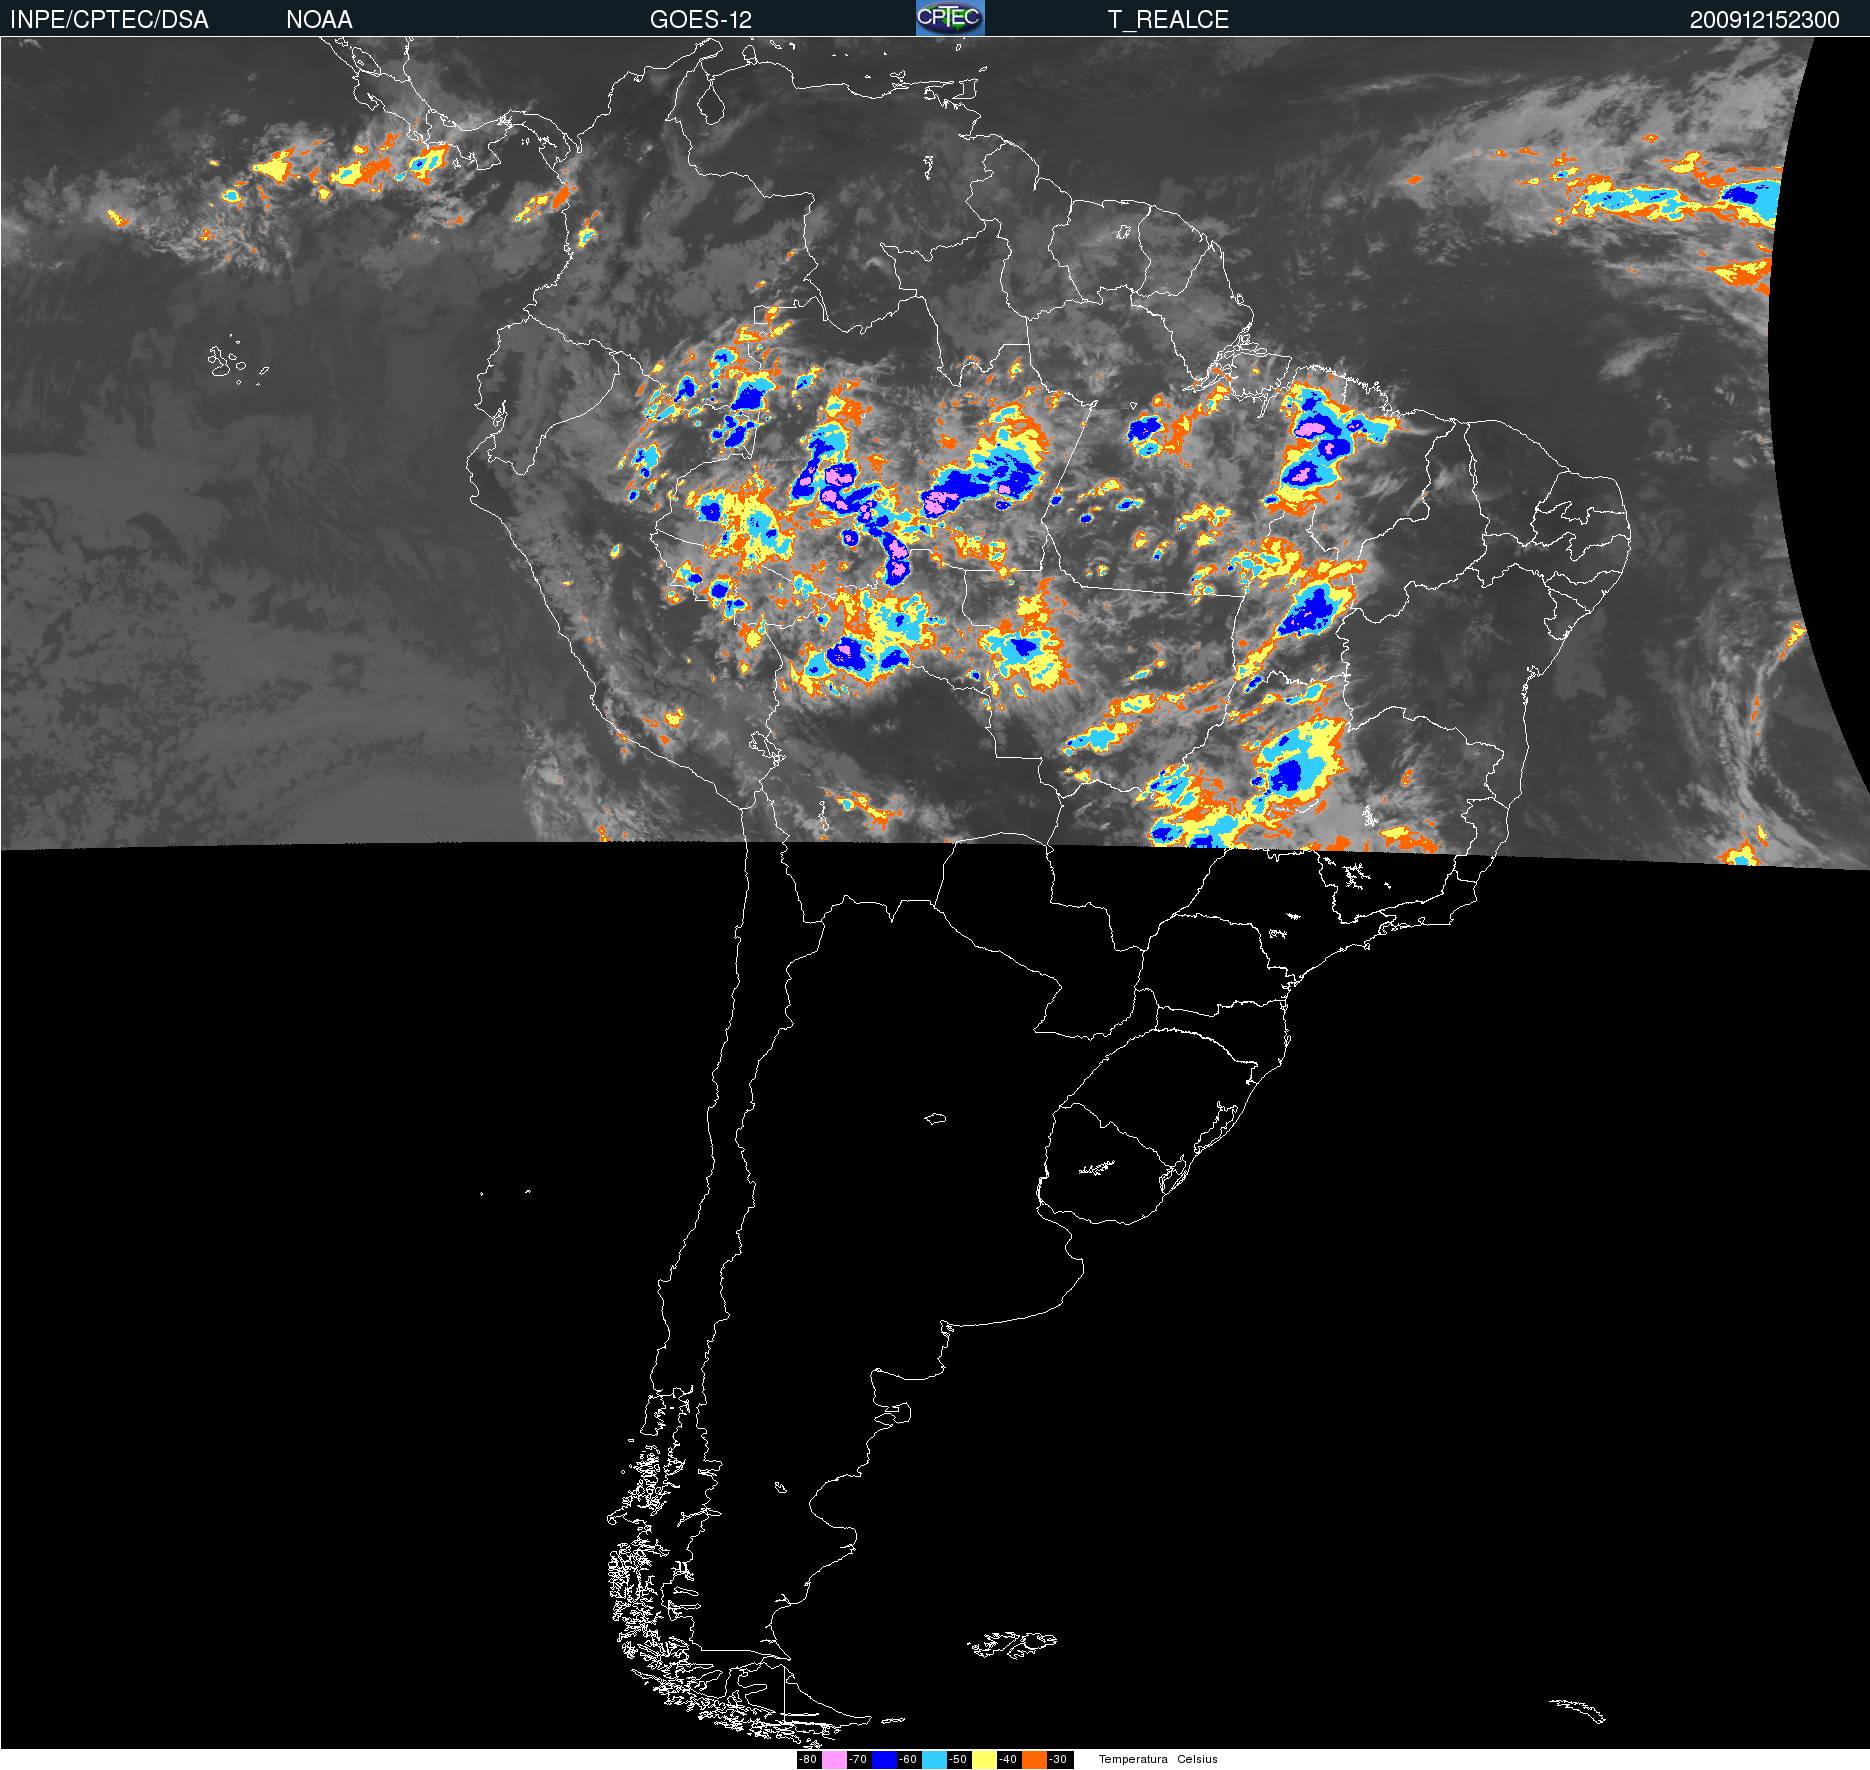Click the pink legend swatch

tap(834, 1760)
